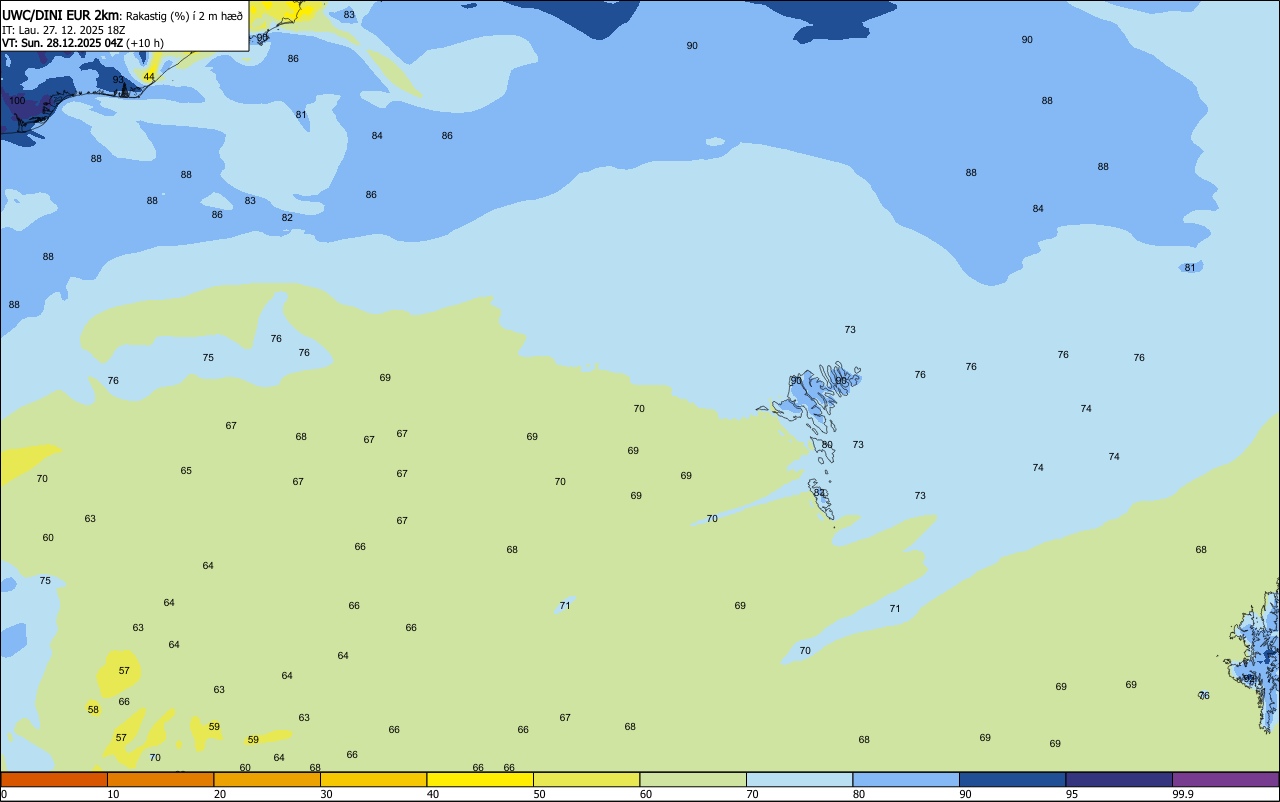The height and width of the screenshot is (802, 1280).
Task: Click the 20–30 amber legend swatch
Action: [x=267, y=779]
